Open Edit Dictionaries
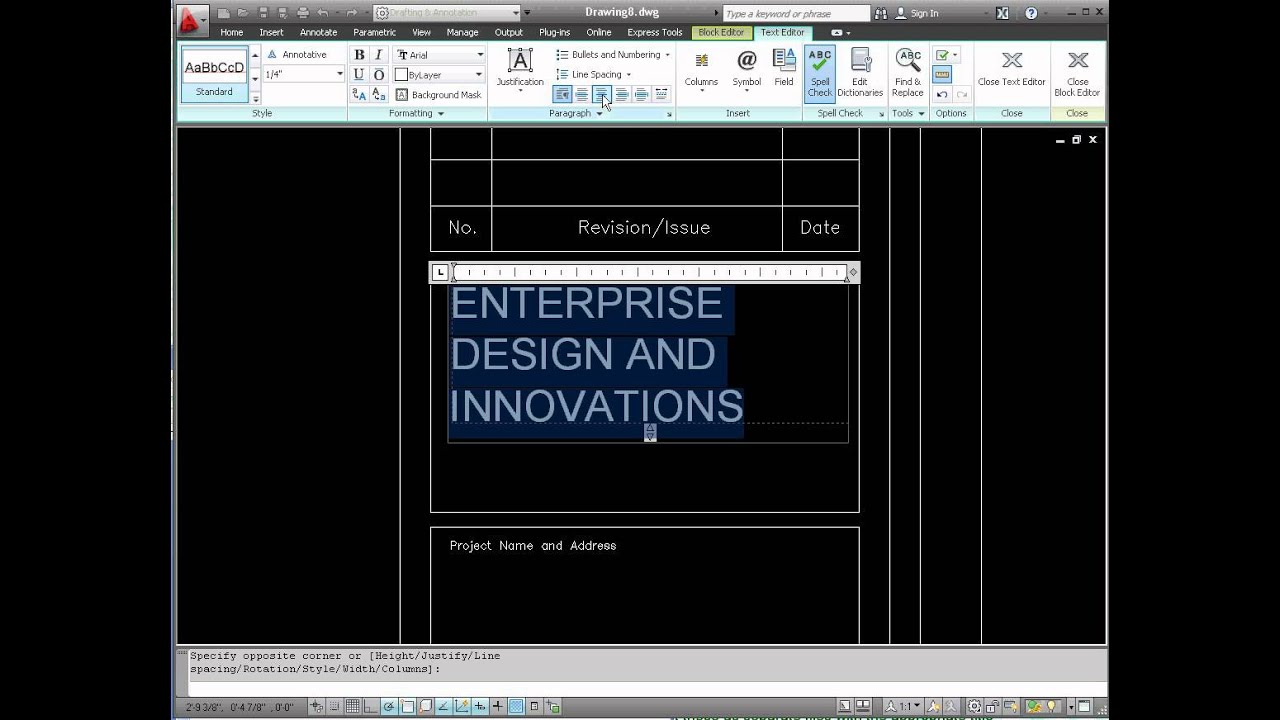This screenshot has height=720, width=1280. point(860,73)
